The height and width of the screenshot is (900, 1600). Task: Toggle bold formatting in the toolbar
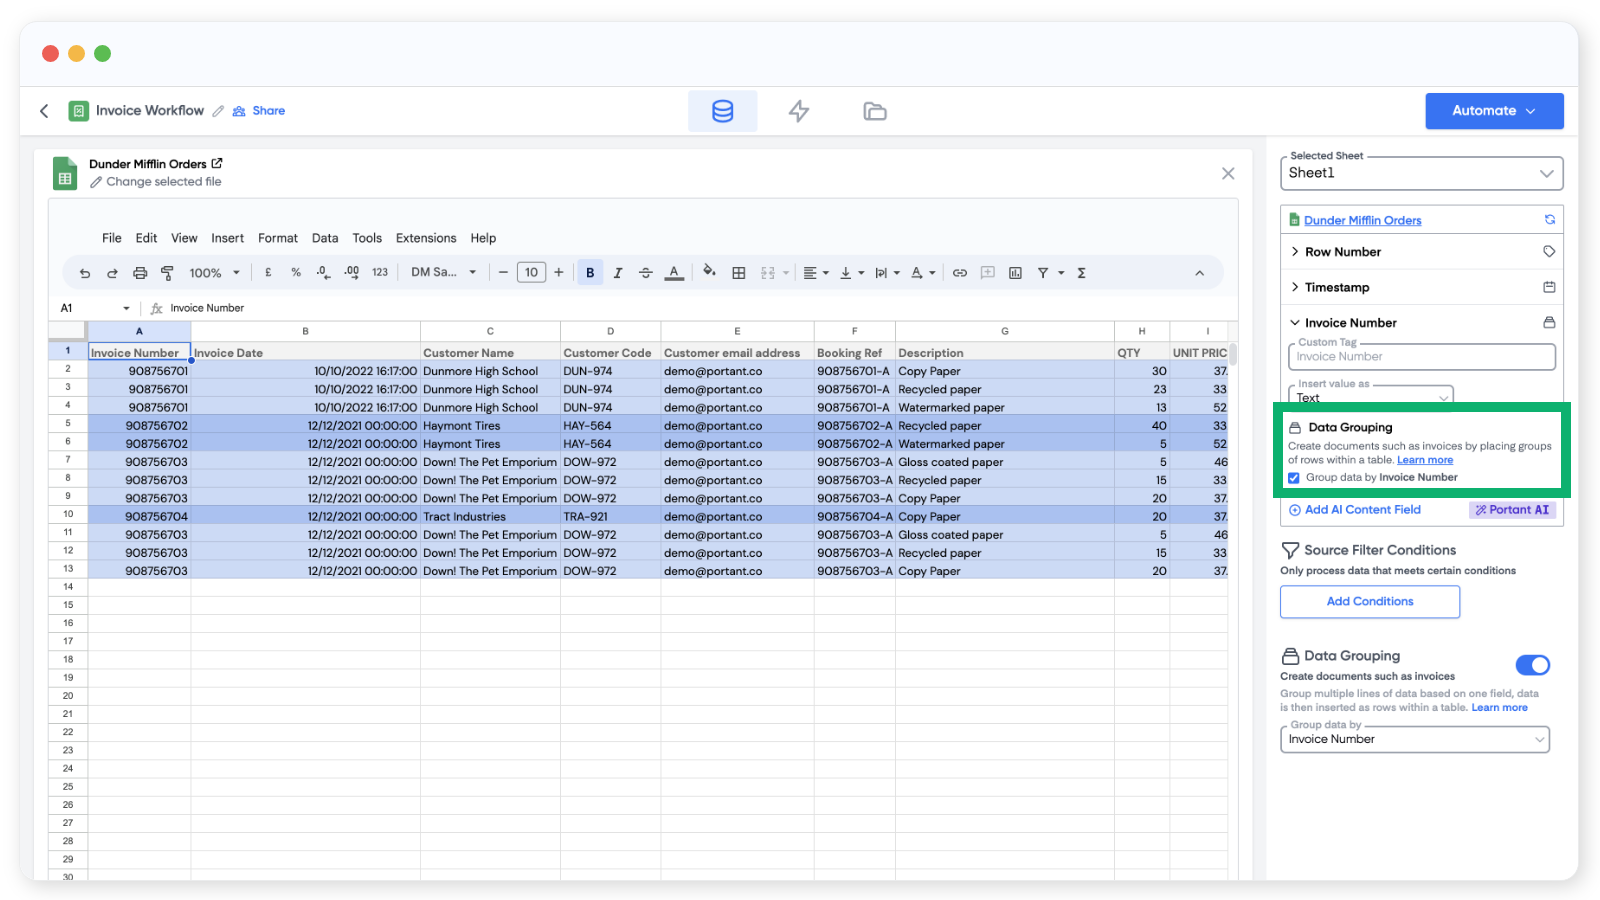590,273
